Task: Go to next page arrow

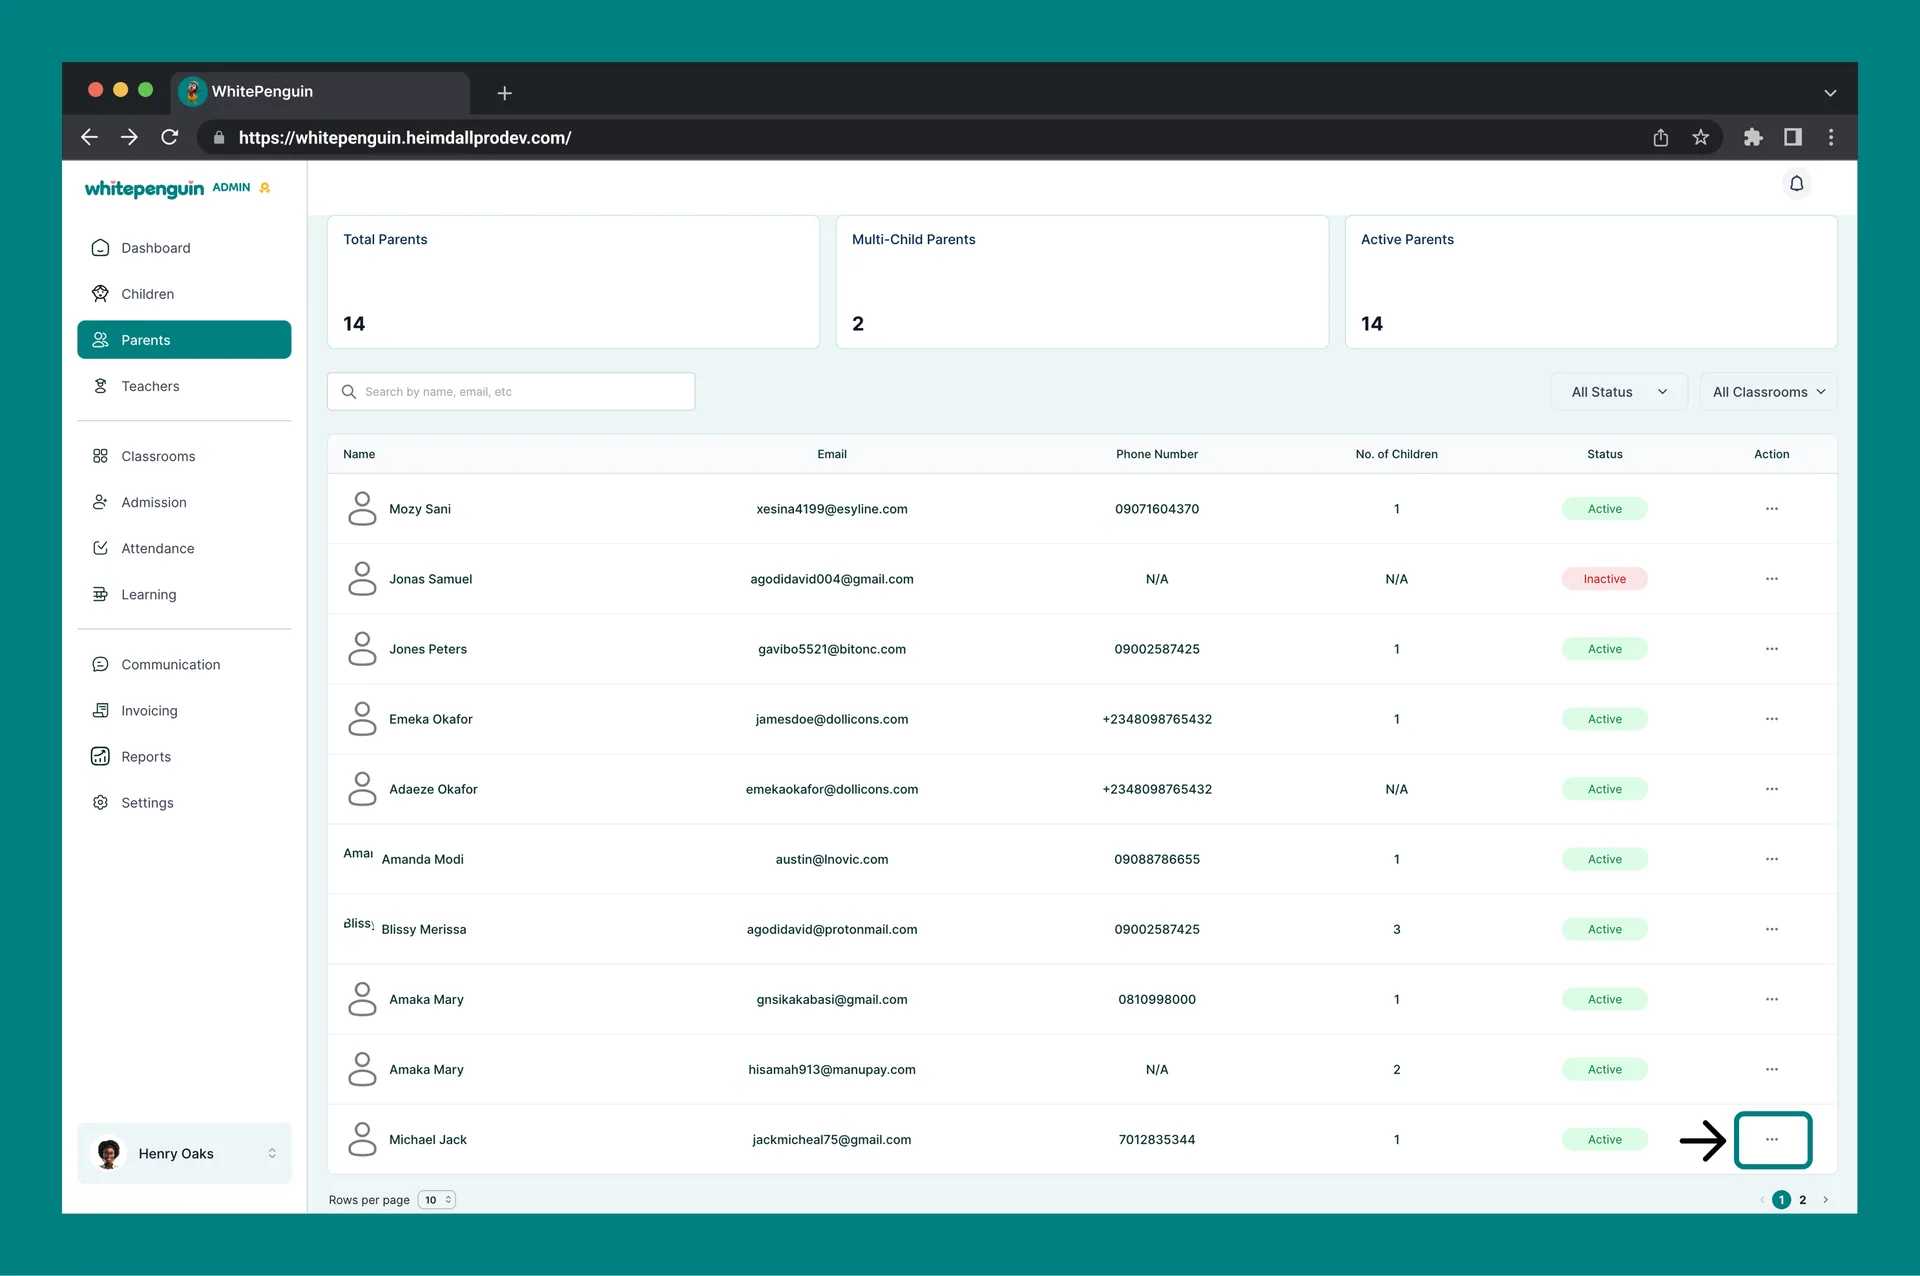Action: click(x=1825, y=1200)
